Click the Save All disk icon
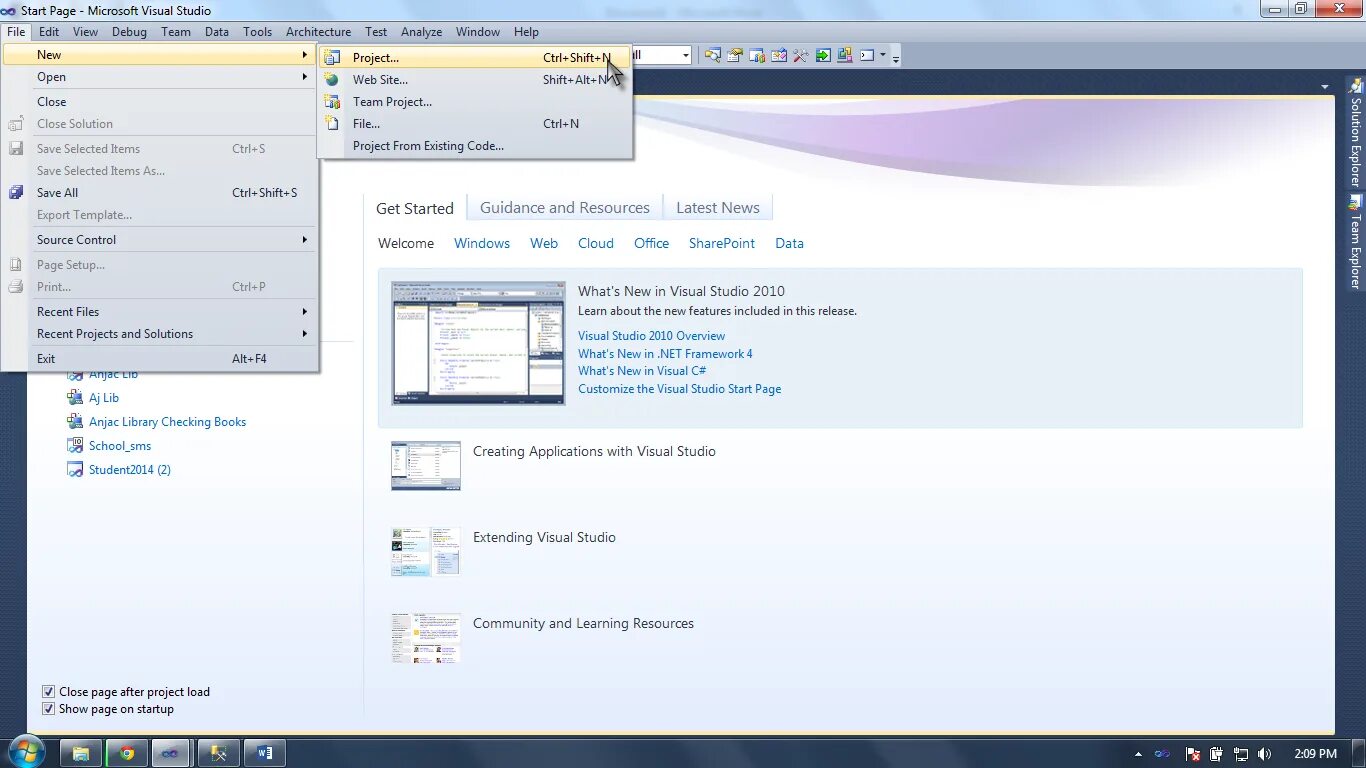 tap(16, 193)
